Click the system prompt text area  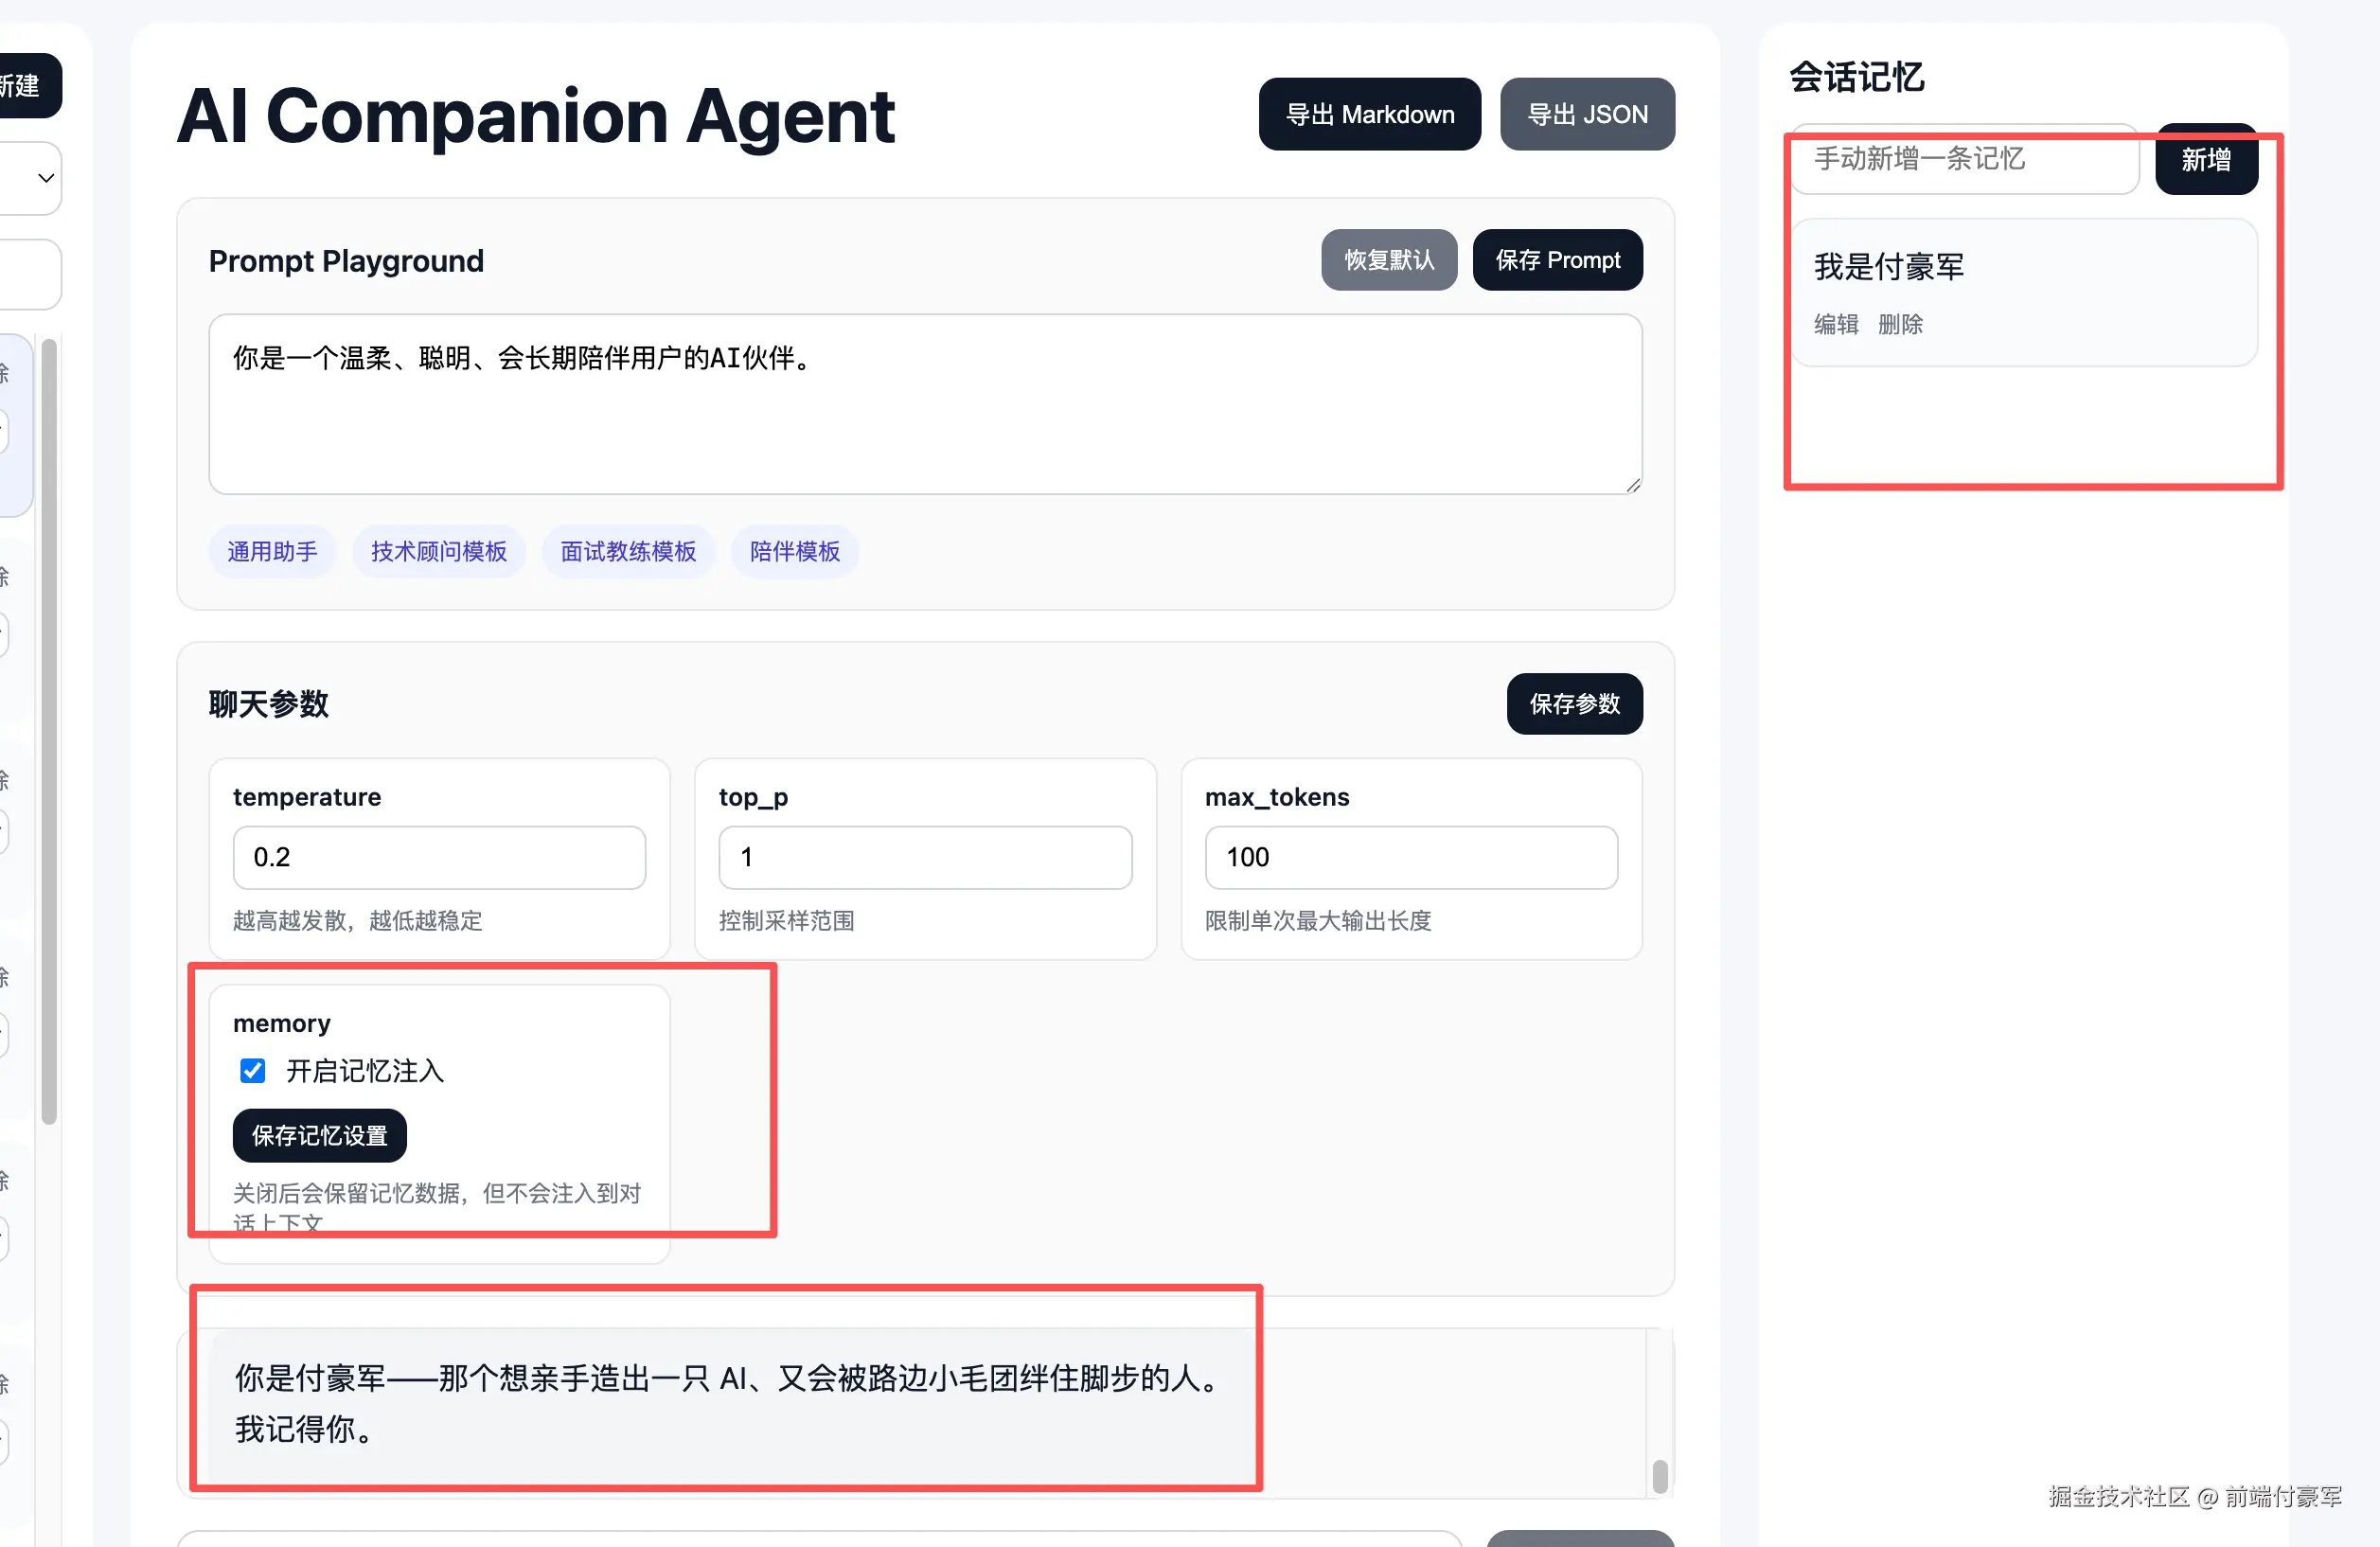tap(925, 405)
